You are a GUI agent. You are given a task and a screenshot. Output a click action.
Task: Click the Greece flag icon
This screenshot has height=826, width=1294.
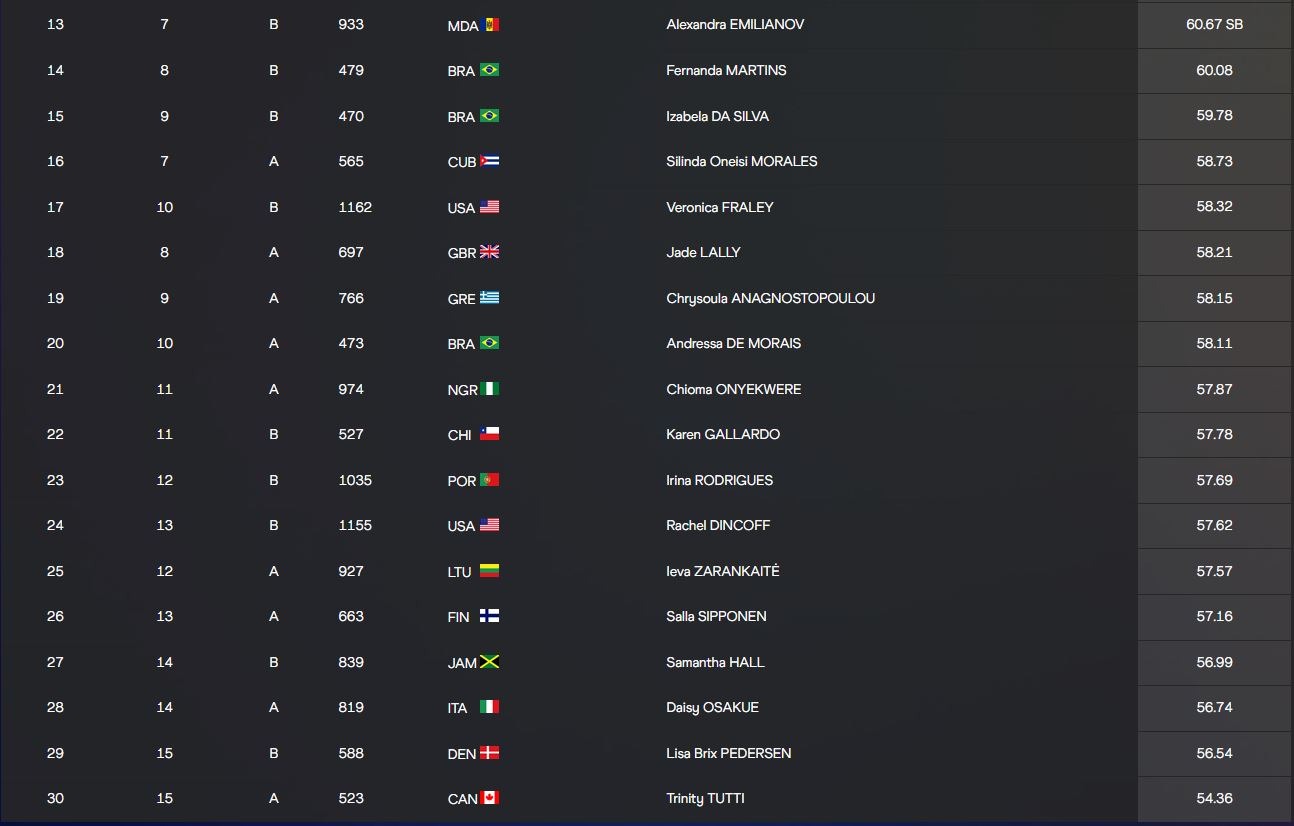(490, 298)
